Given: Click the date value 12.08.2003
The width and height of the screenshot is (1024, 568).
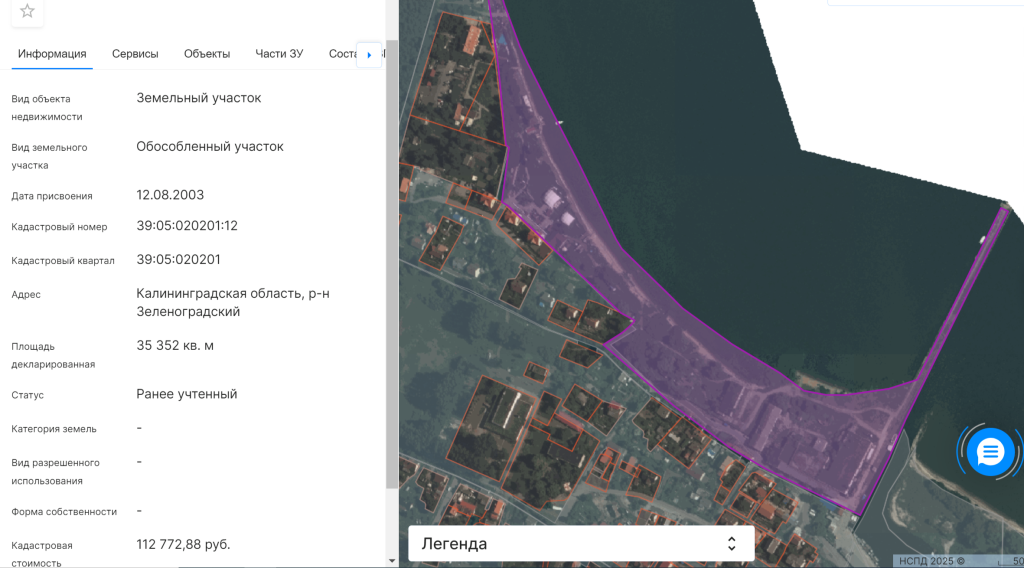Looking at the screenshot, I should (x=170, y=195).
